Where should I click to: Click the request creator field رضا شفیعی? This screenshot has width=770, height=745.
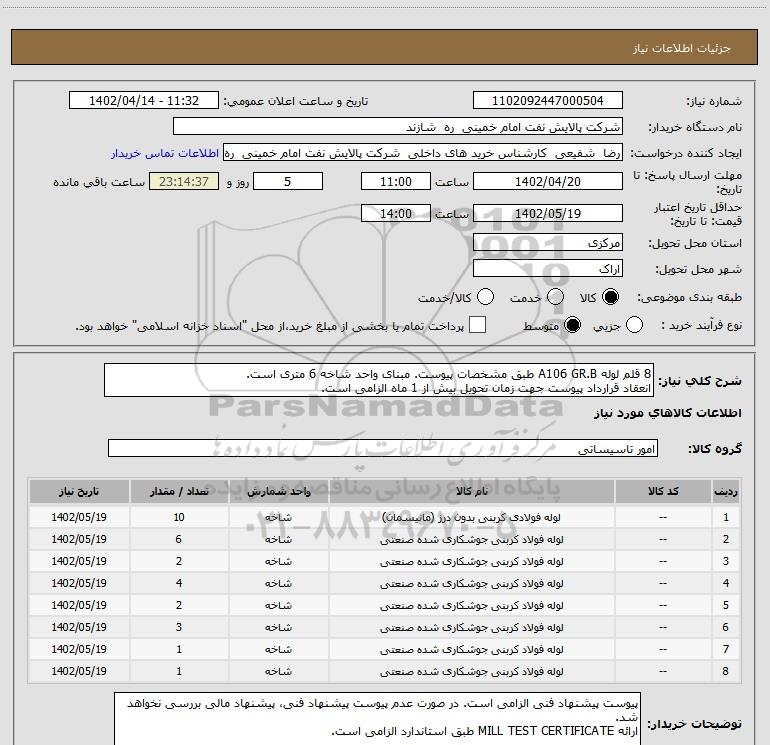pyautogui.click(x=423, y=153)
